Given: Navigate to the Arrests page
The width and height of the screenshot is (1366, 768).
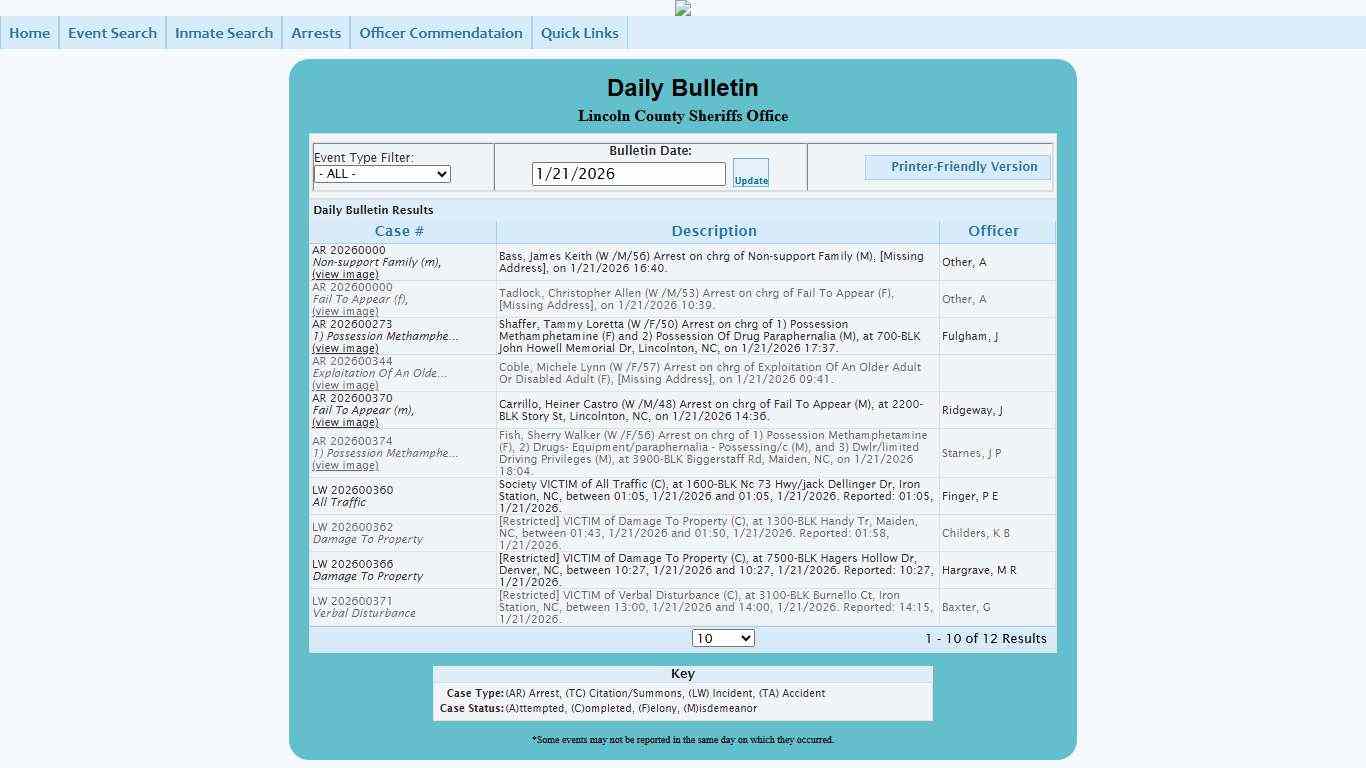Looking at the screenshot, I should [316, 33].
